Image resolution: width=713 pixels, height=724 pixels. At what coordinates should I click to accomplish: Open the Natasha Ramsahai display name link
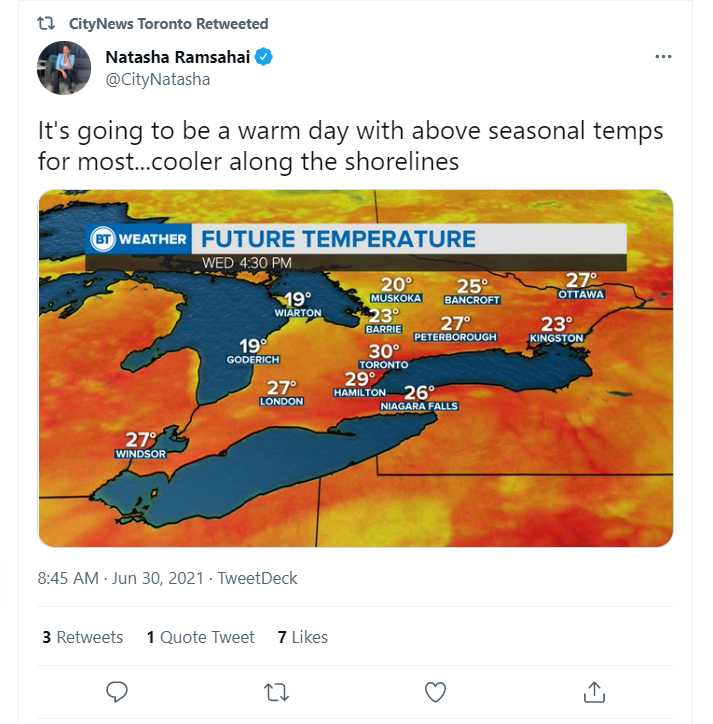tap(178, 57)
